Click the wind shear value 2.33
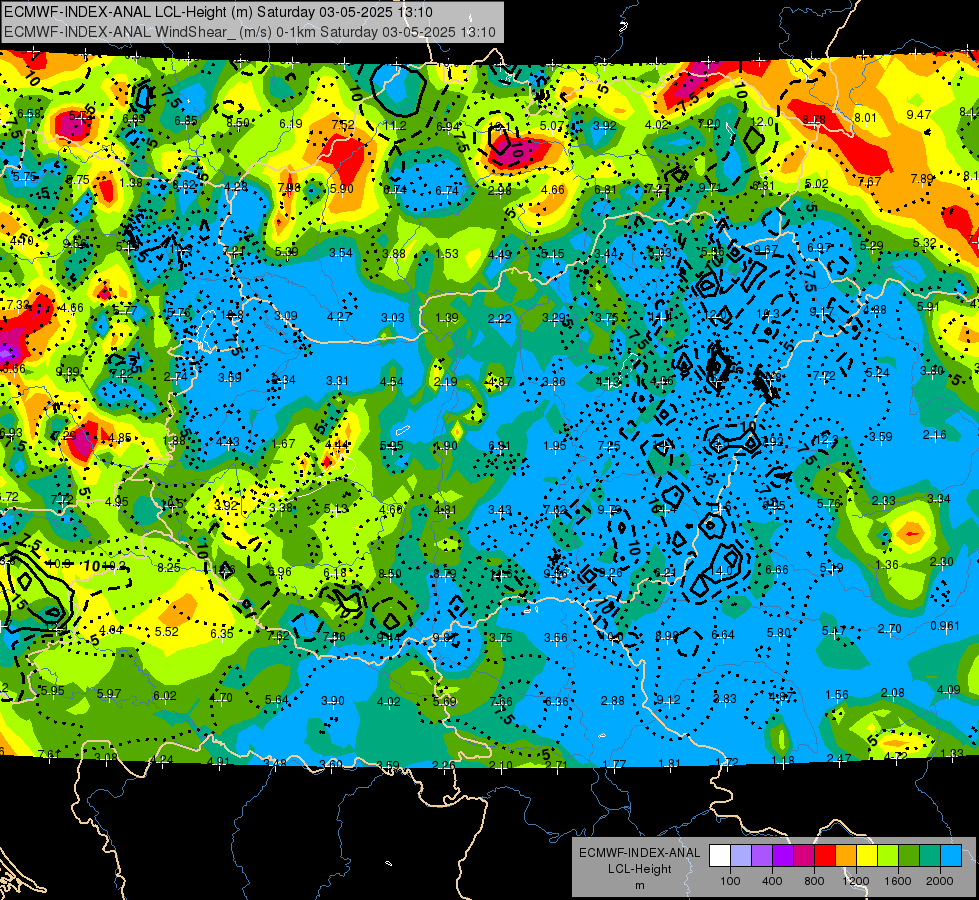This screenshot has width=979, height=900. [x=883, y=501]
